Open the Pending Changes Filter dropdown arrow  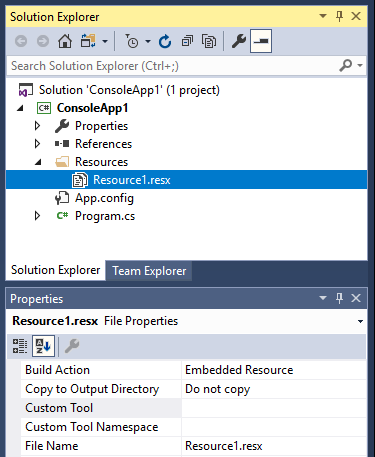coord(148,42)
